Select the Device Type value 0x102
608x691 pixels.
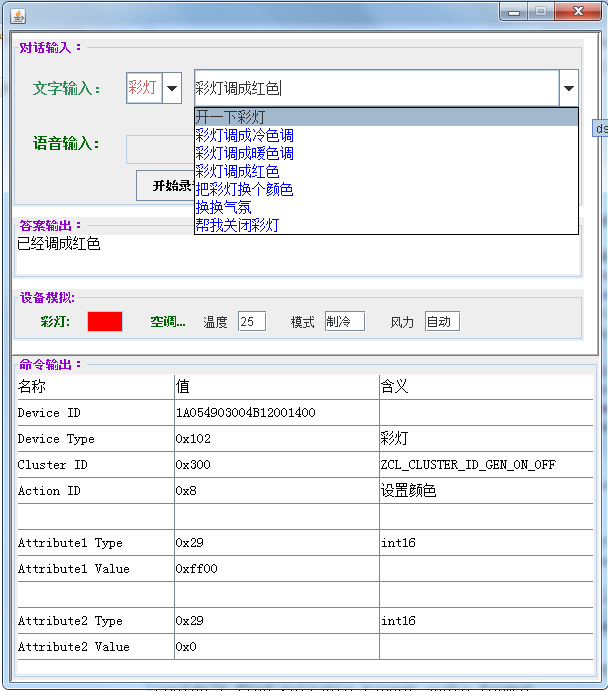coord(277,438)
